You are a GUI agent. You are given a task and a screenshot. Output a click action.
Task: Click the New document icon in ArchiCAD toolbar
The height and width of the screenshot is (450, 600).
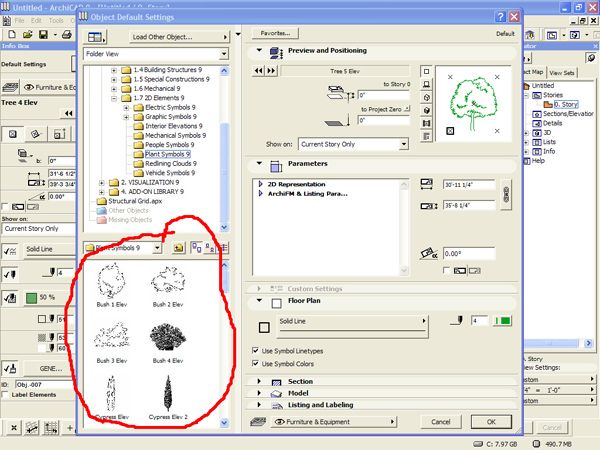click(x=12, y=34)
